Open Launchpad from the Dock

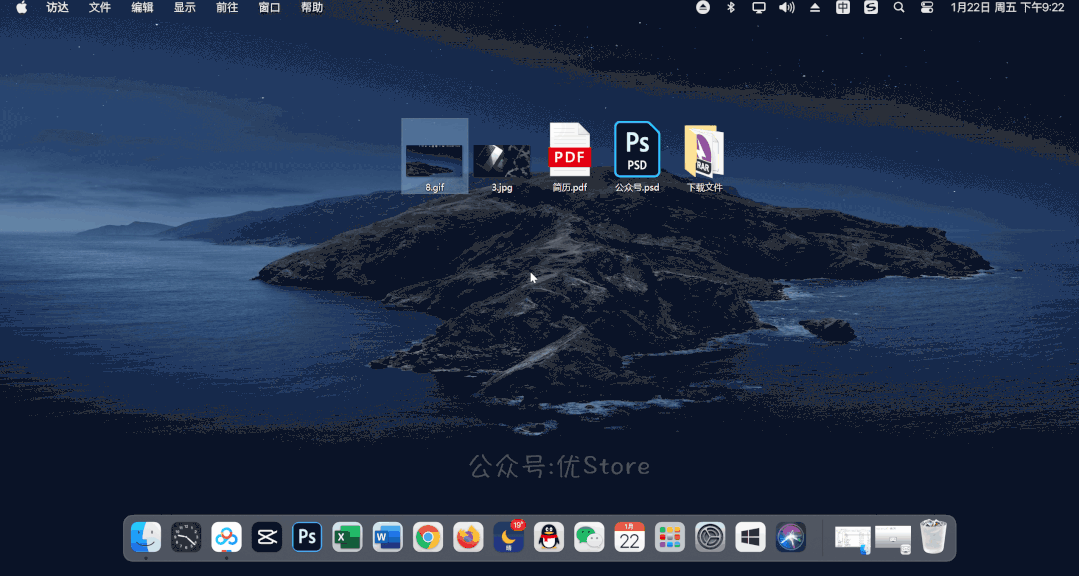click(x=670, y=537)
